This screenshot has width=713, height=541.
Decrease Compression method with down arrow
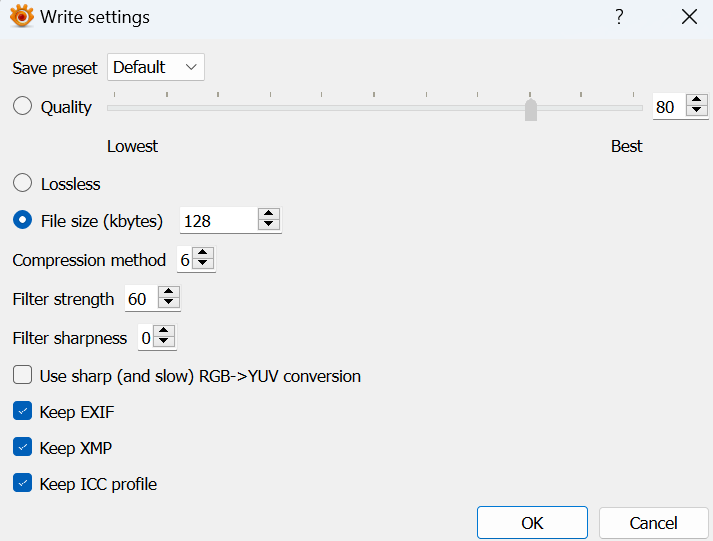click(203, 265)
